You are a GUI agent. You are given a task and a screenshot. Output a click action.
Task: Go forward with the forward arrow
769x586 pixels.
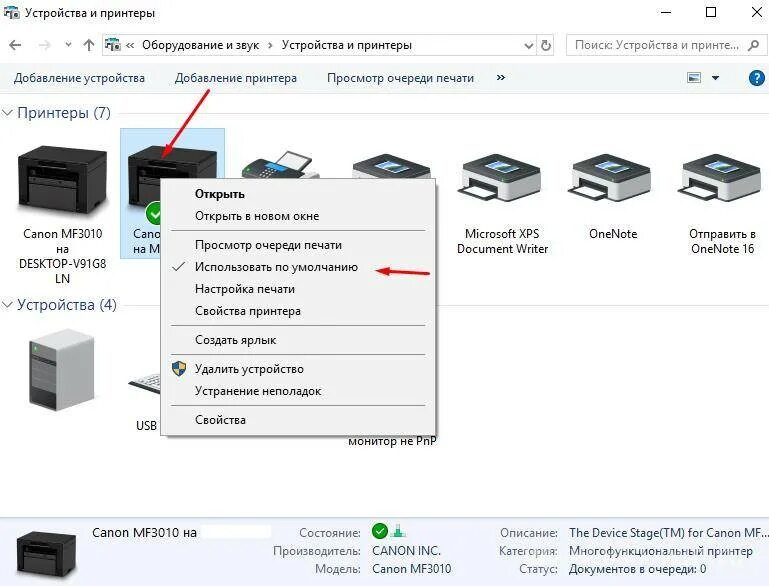(44, 45)
